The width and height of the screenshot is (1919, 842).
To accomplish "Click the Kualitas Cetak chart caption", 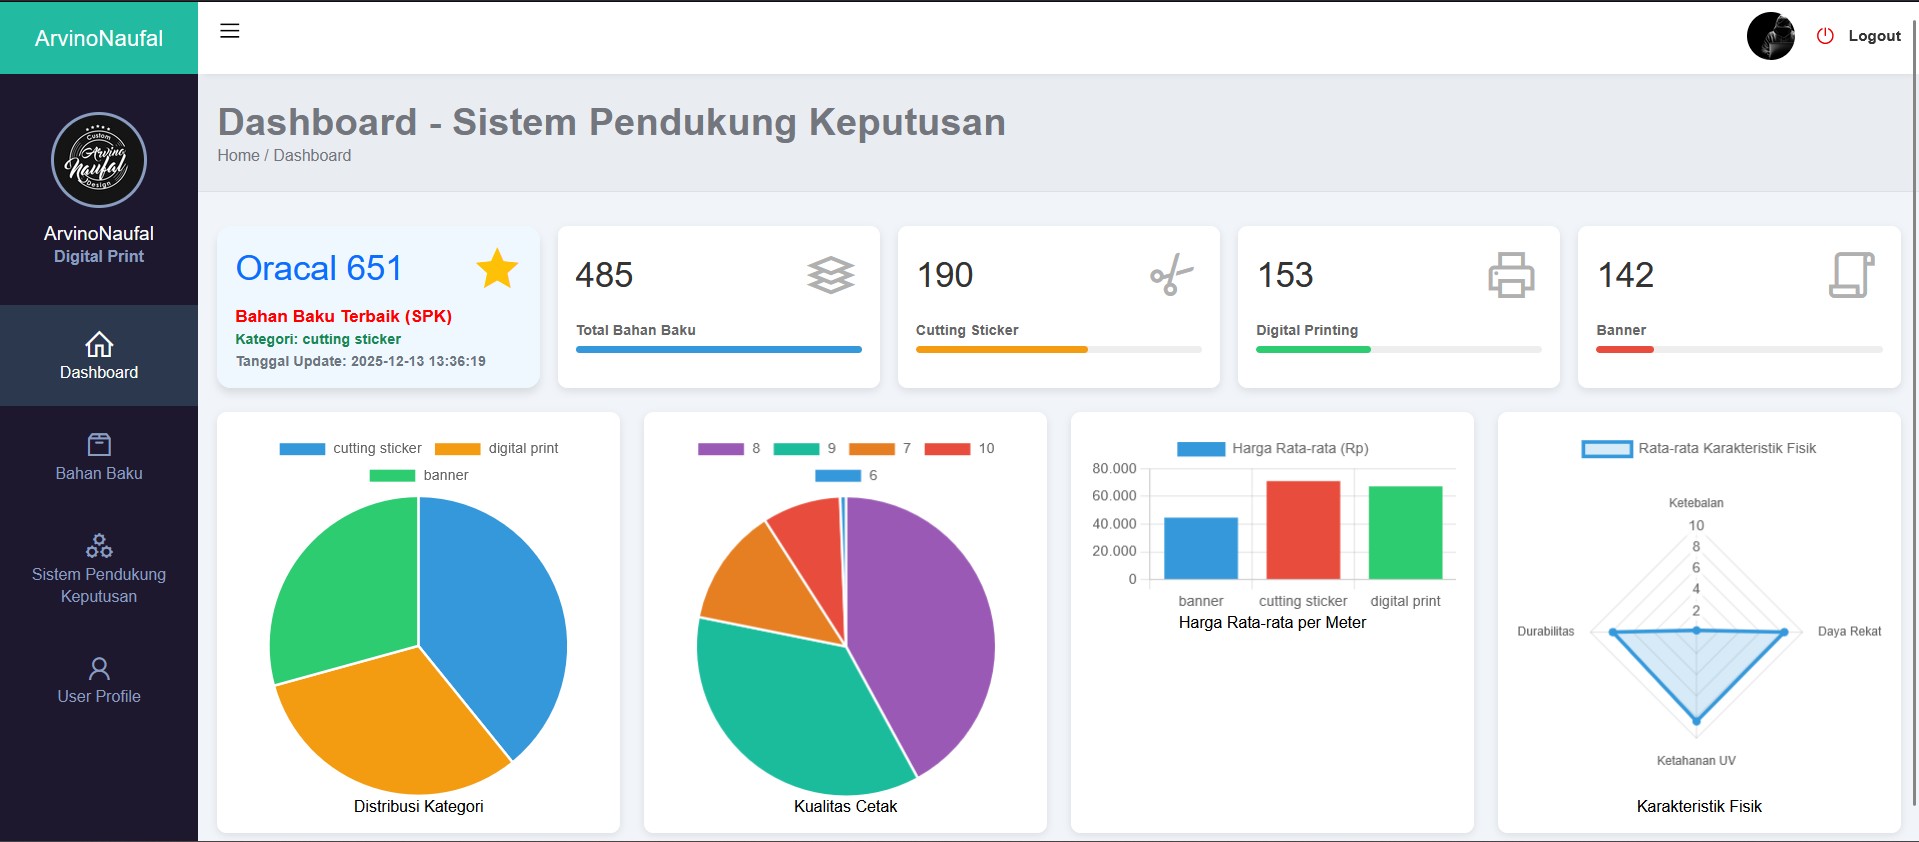I will [x=846, y=806].
